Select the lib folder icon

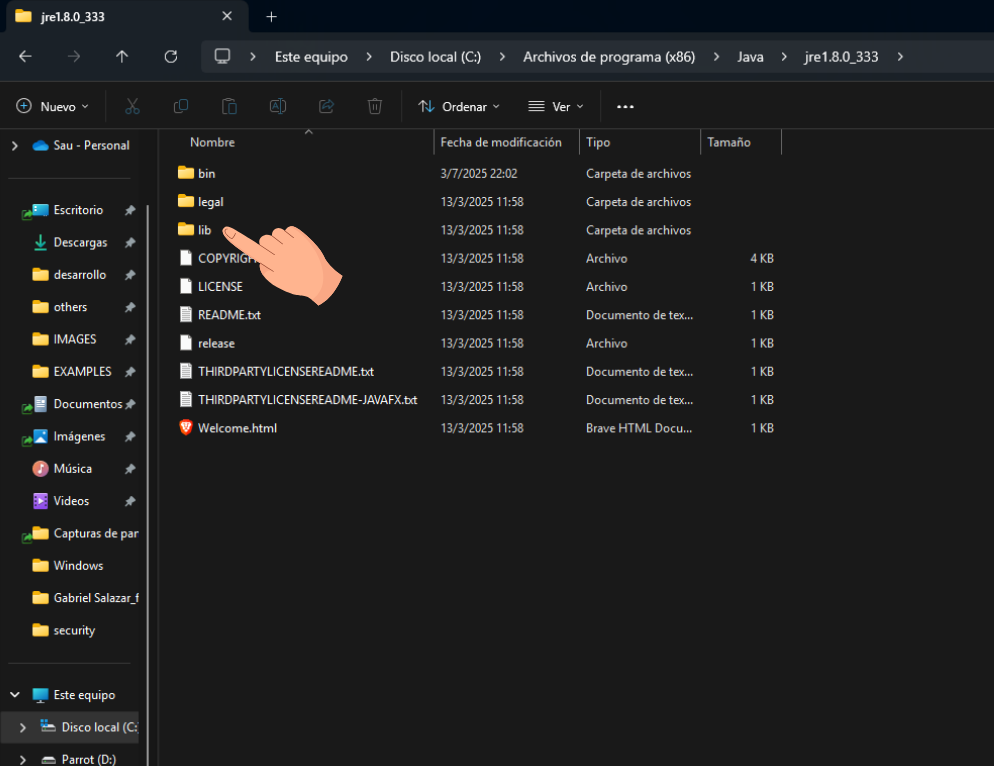[186, 230]
